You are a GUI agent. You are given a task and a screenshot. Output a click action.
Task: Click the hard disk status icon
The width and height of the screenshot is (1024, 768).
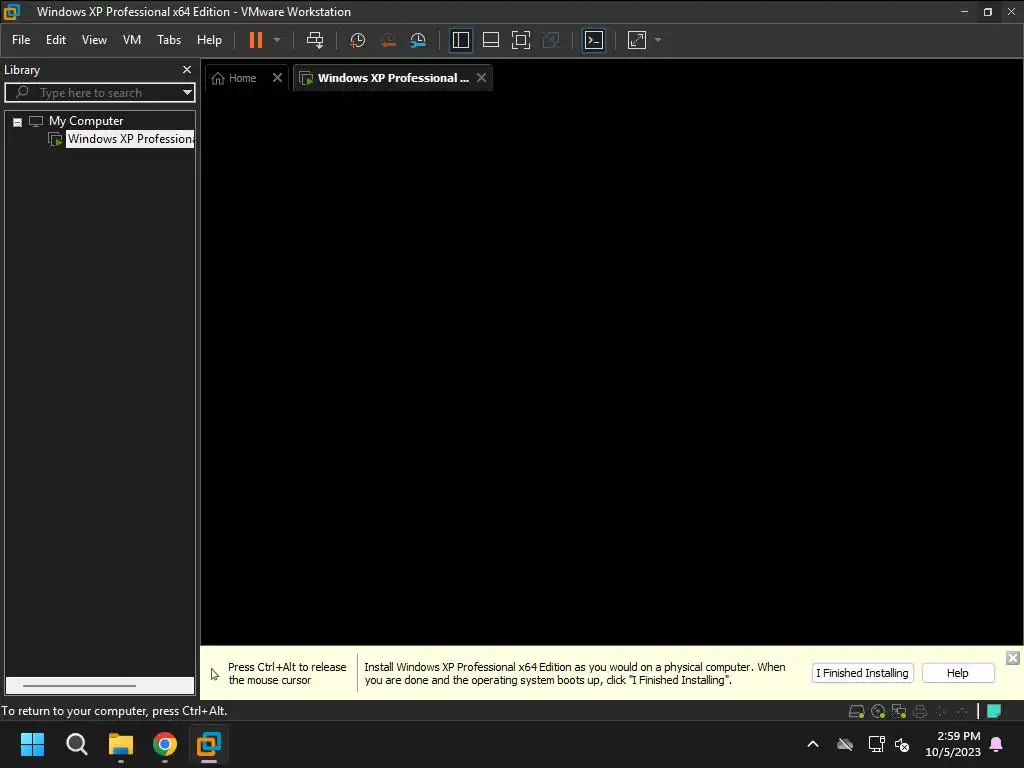click(856, 711)
